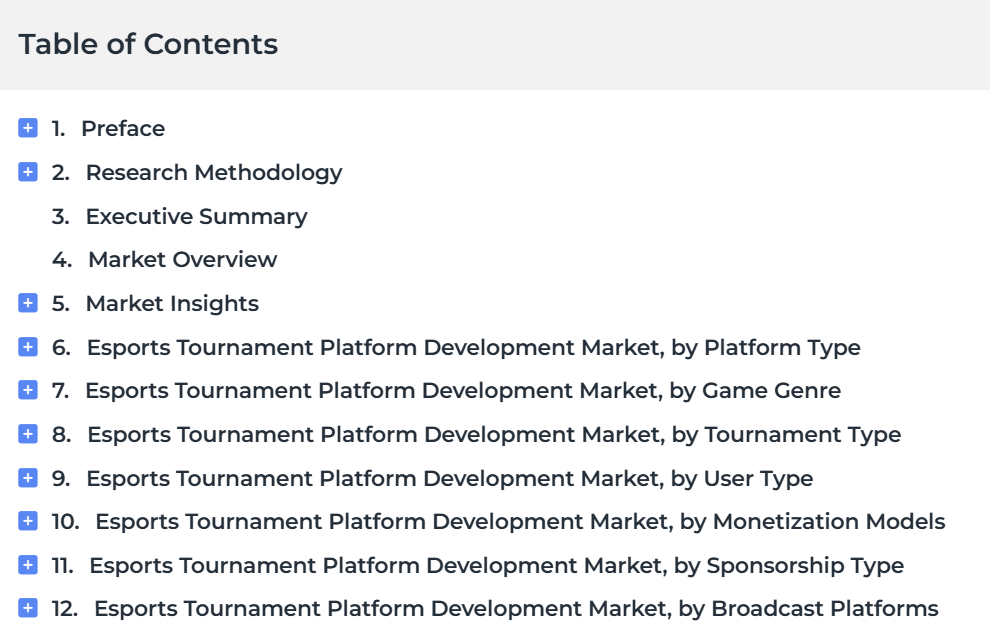Select the Market Insights heading
Image resolution: width=990 pixels, height=631 pixels.
172,304
